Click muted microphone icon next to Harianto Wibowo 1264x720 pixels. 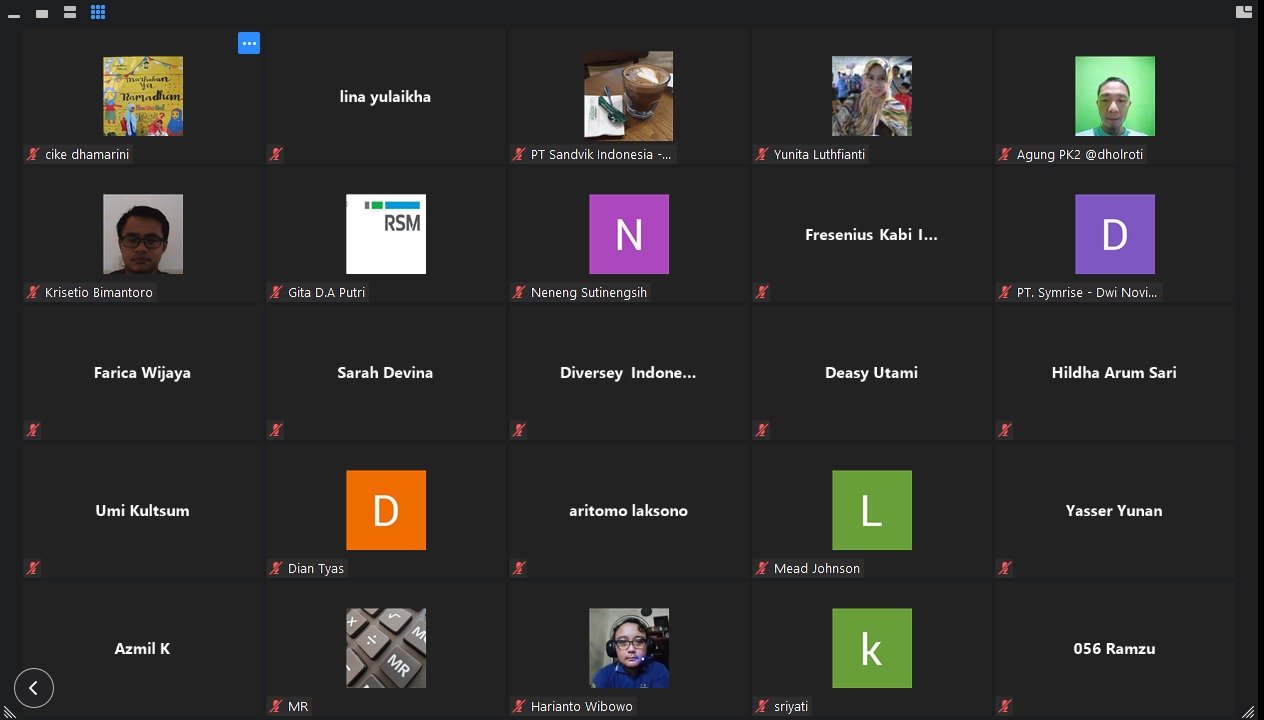(519, 707)
